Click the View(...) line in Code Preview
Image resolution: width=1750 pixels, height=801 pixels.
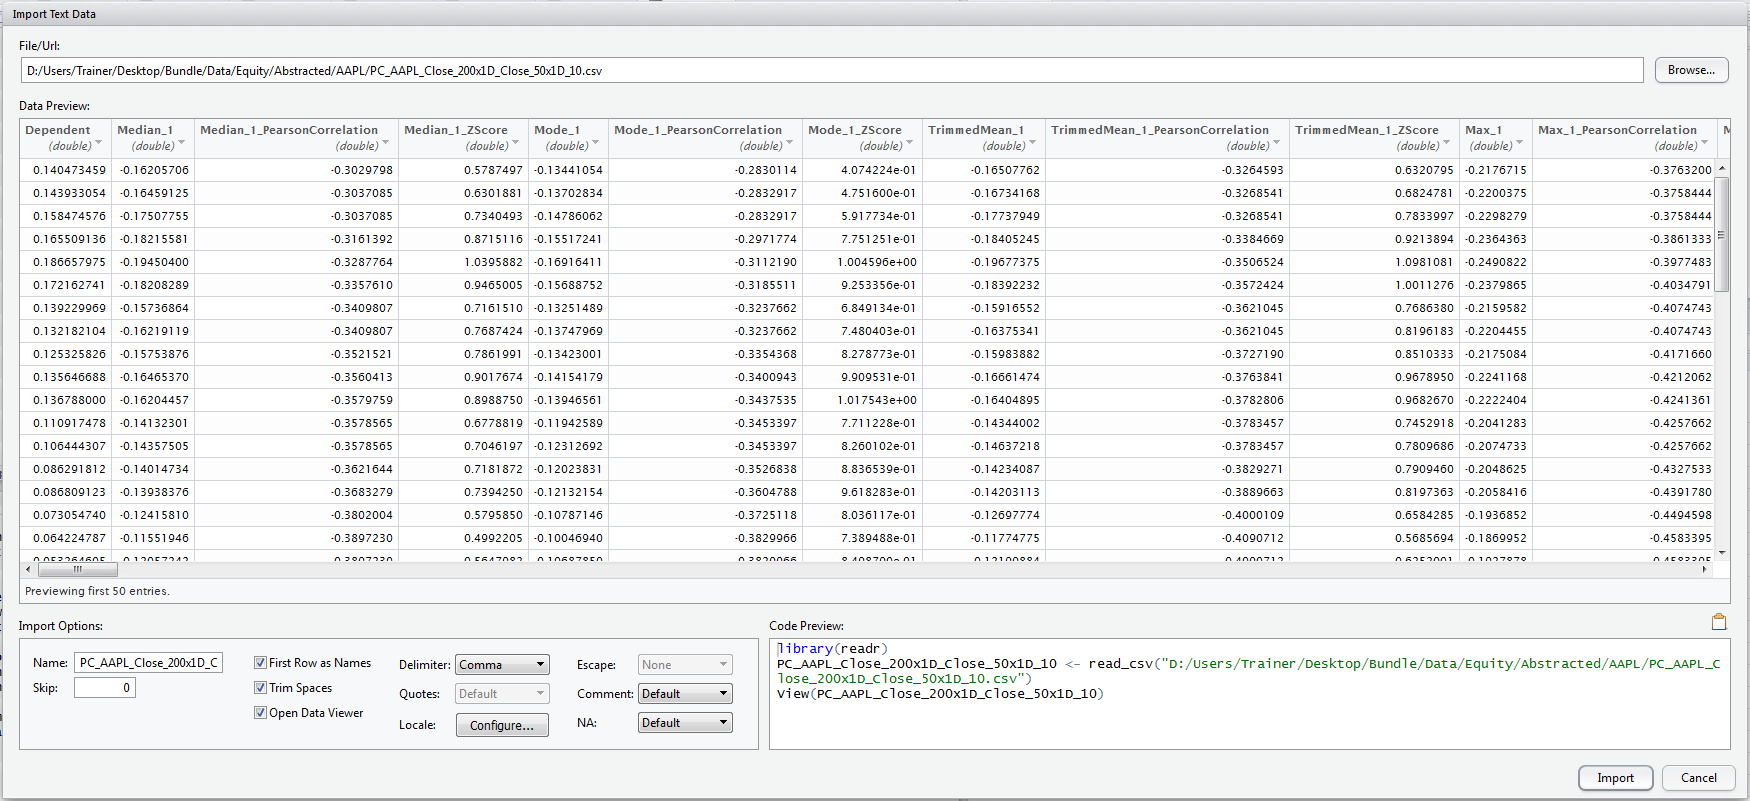tap(940, 693)
